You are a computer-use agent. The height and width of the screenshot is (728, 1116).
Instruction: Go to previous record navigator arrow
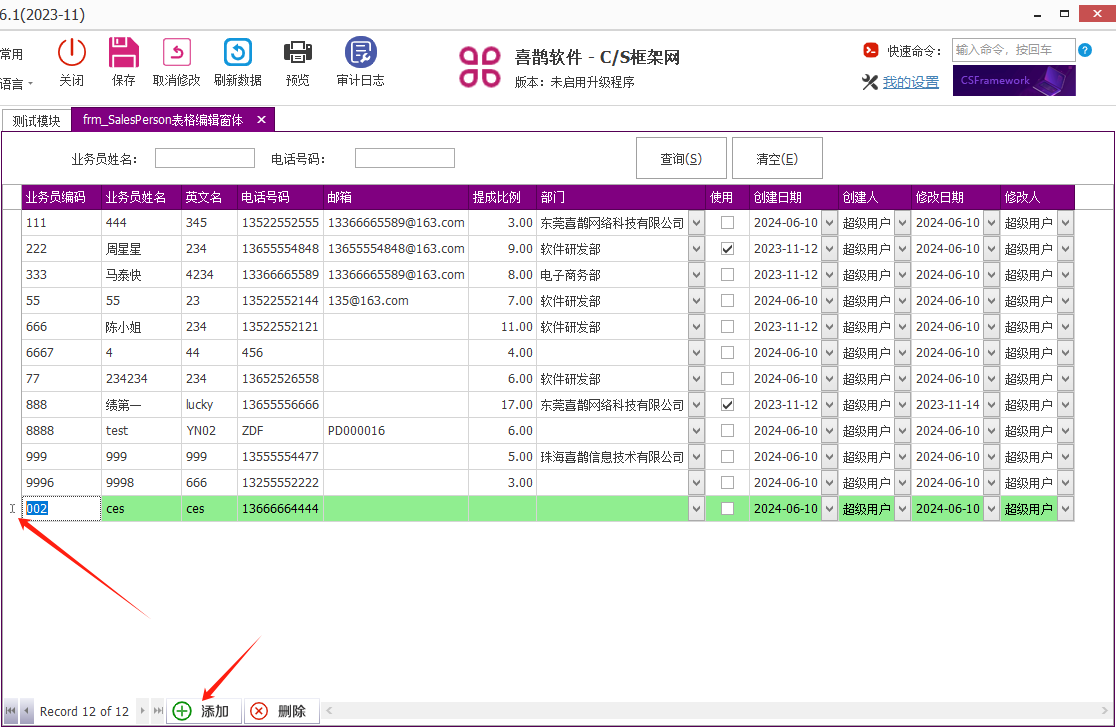26,711
